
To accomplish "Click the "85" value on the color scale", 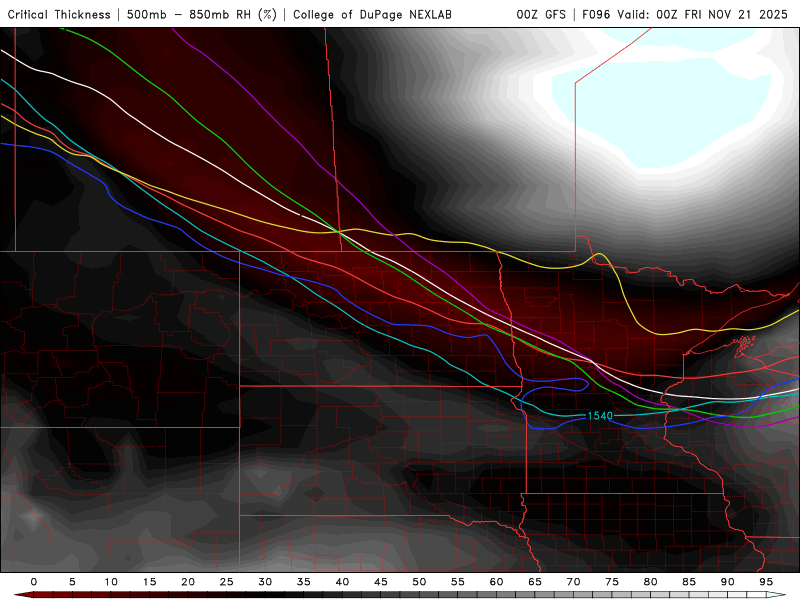I will (x=689, y=582).
